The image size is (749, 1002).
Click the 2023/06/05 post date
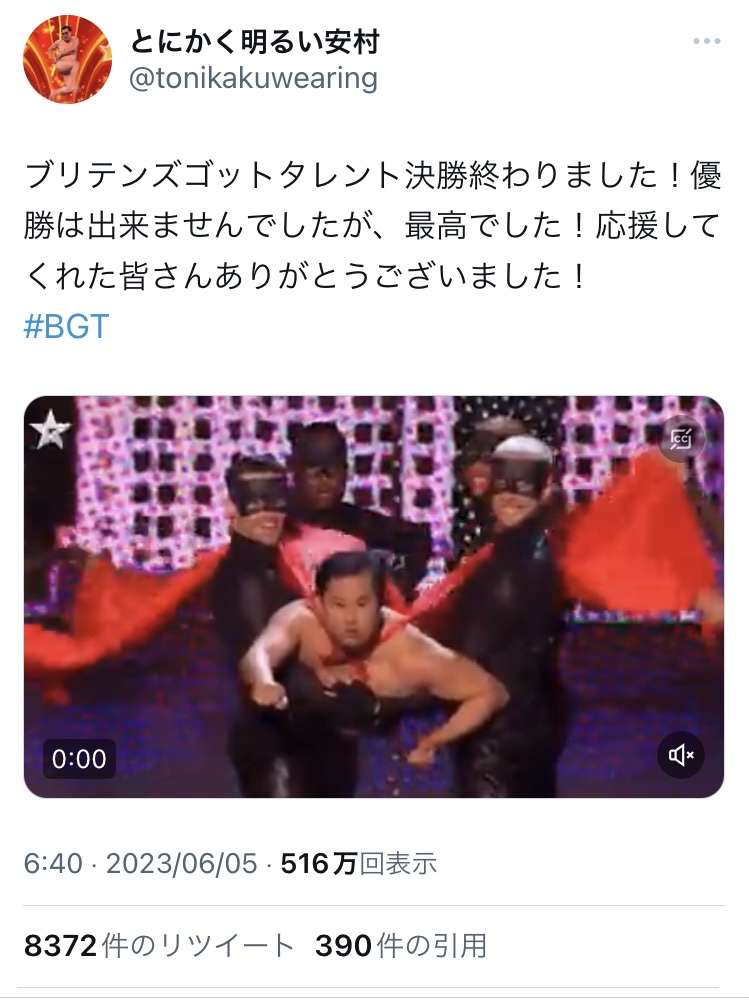tap(181, 864)
